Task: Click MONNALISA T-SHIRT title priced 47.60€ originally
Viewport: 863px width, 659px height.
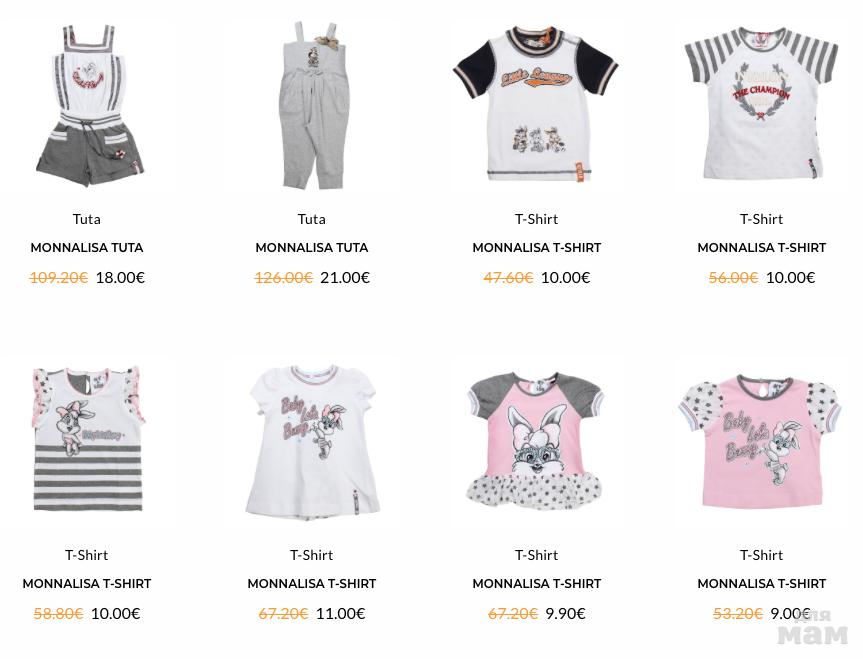Action: (537, 248)
